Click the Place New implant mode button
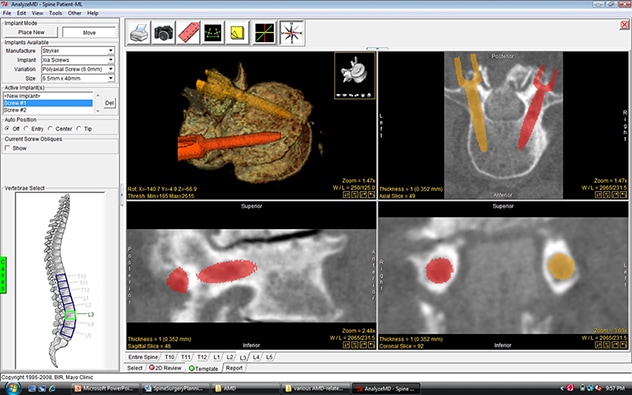The width and height of the screenshot is (632, 395). (31, 32)
